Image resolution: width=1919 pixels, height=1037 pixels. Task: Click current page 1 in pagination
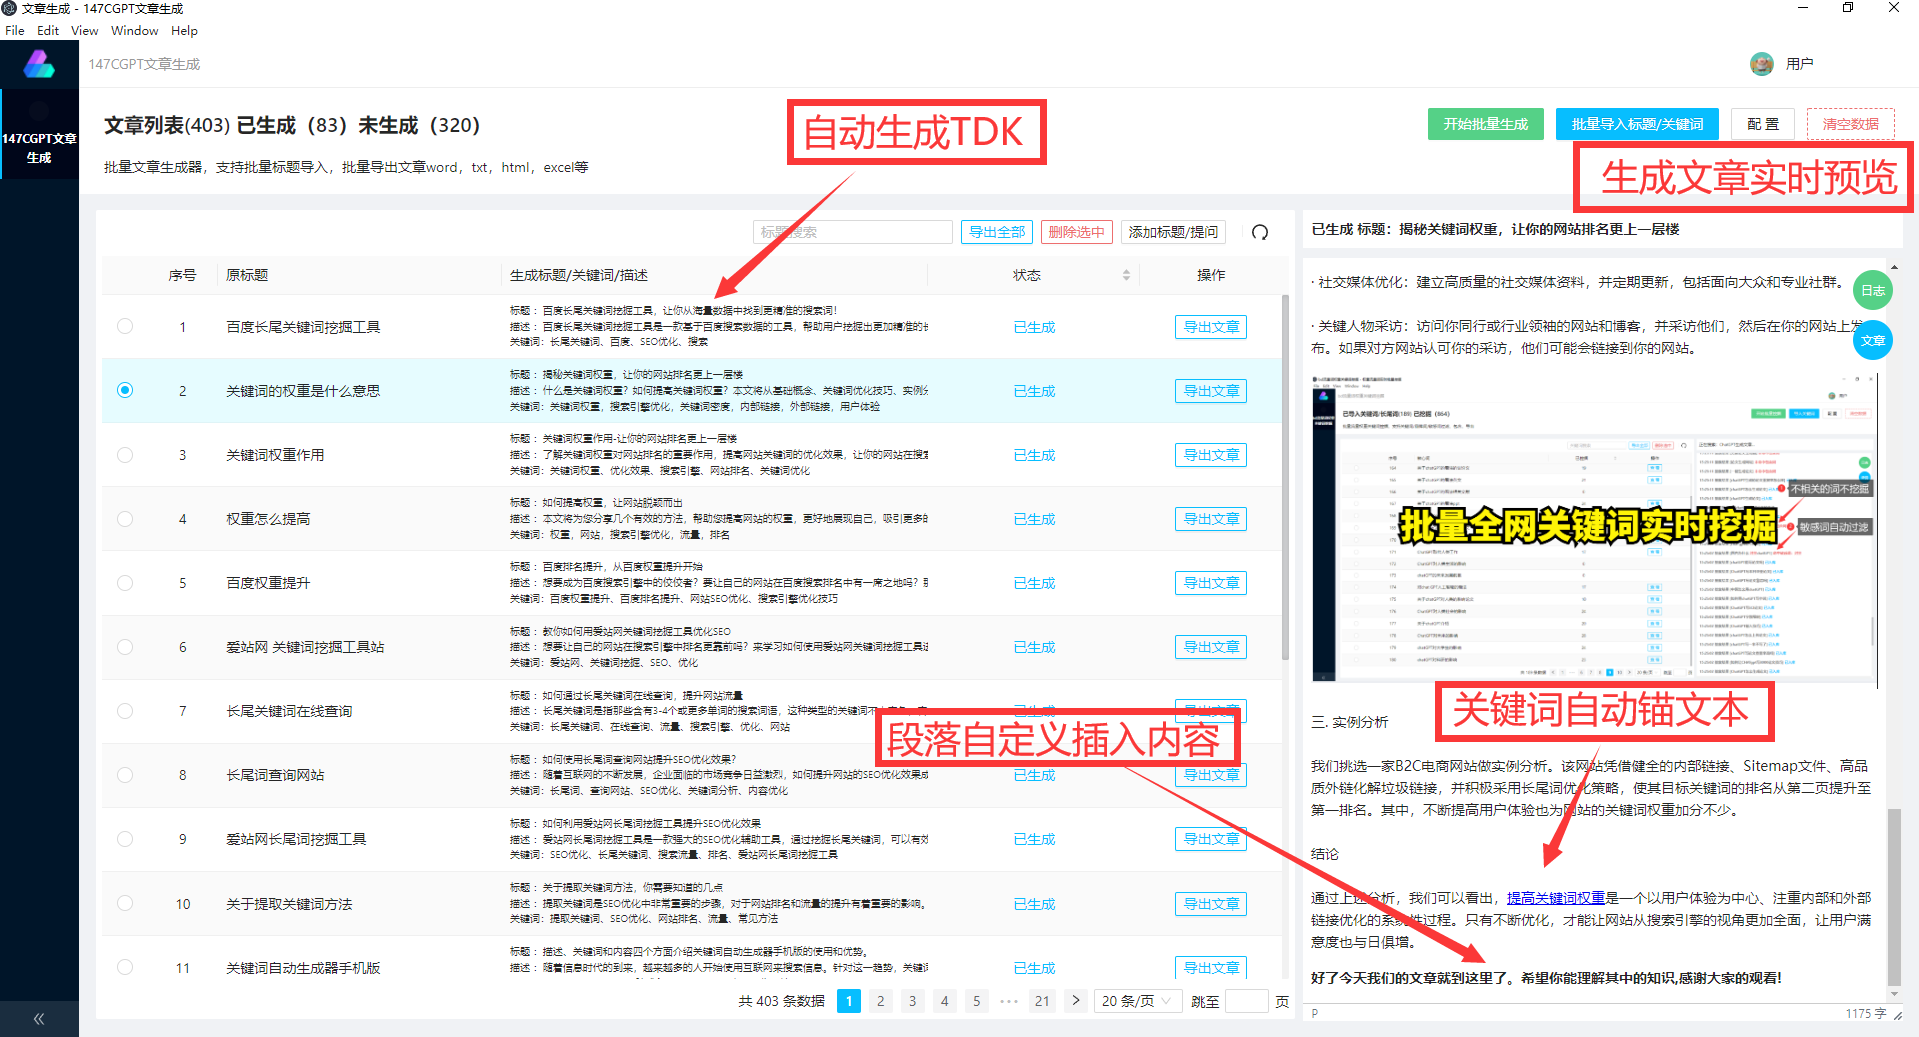pyautogui.click(x=848, y=1000)
